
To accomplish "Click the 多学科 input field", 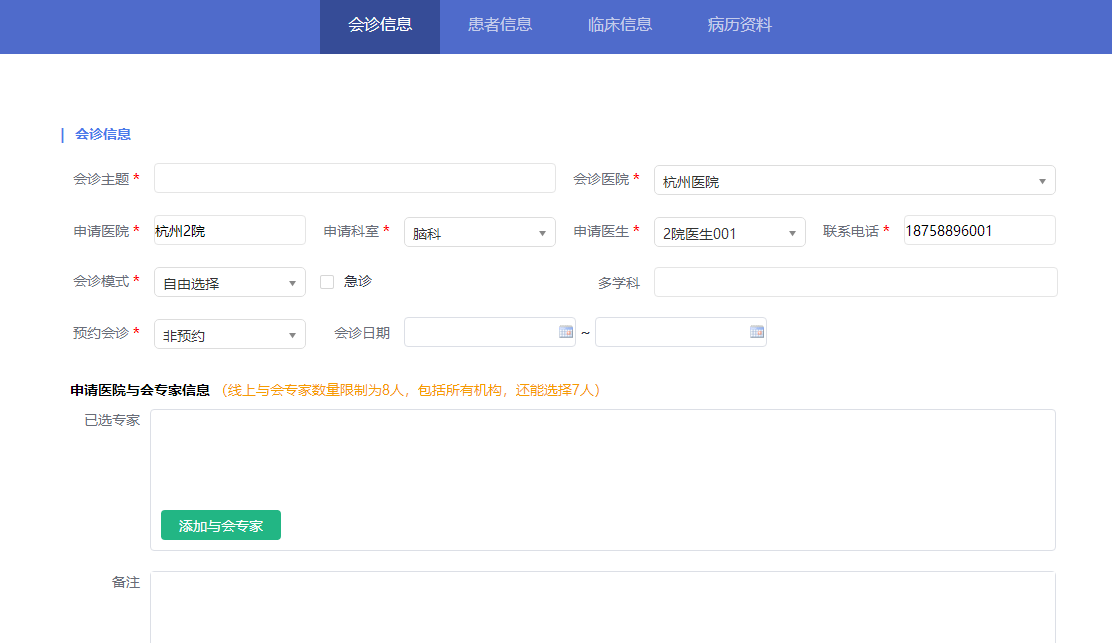I will pyautogui.click(x=855, y=282).
